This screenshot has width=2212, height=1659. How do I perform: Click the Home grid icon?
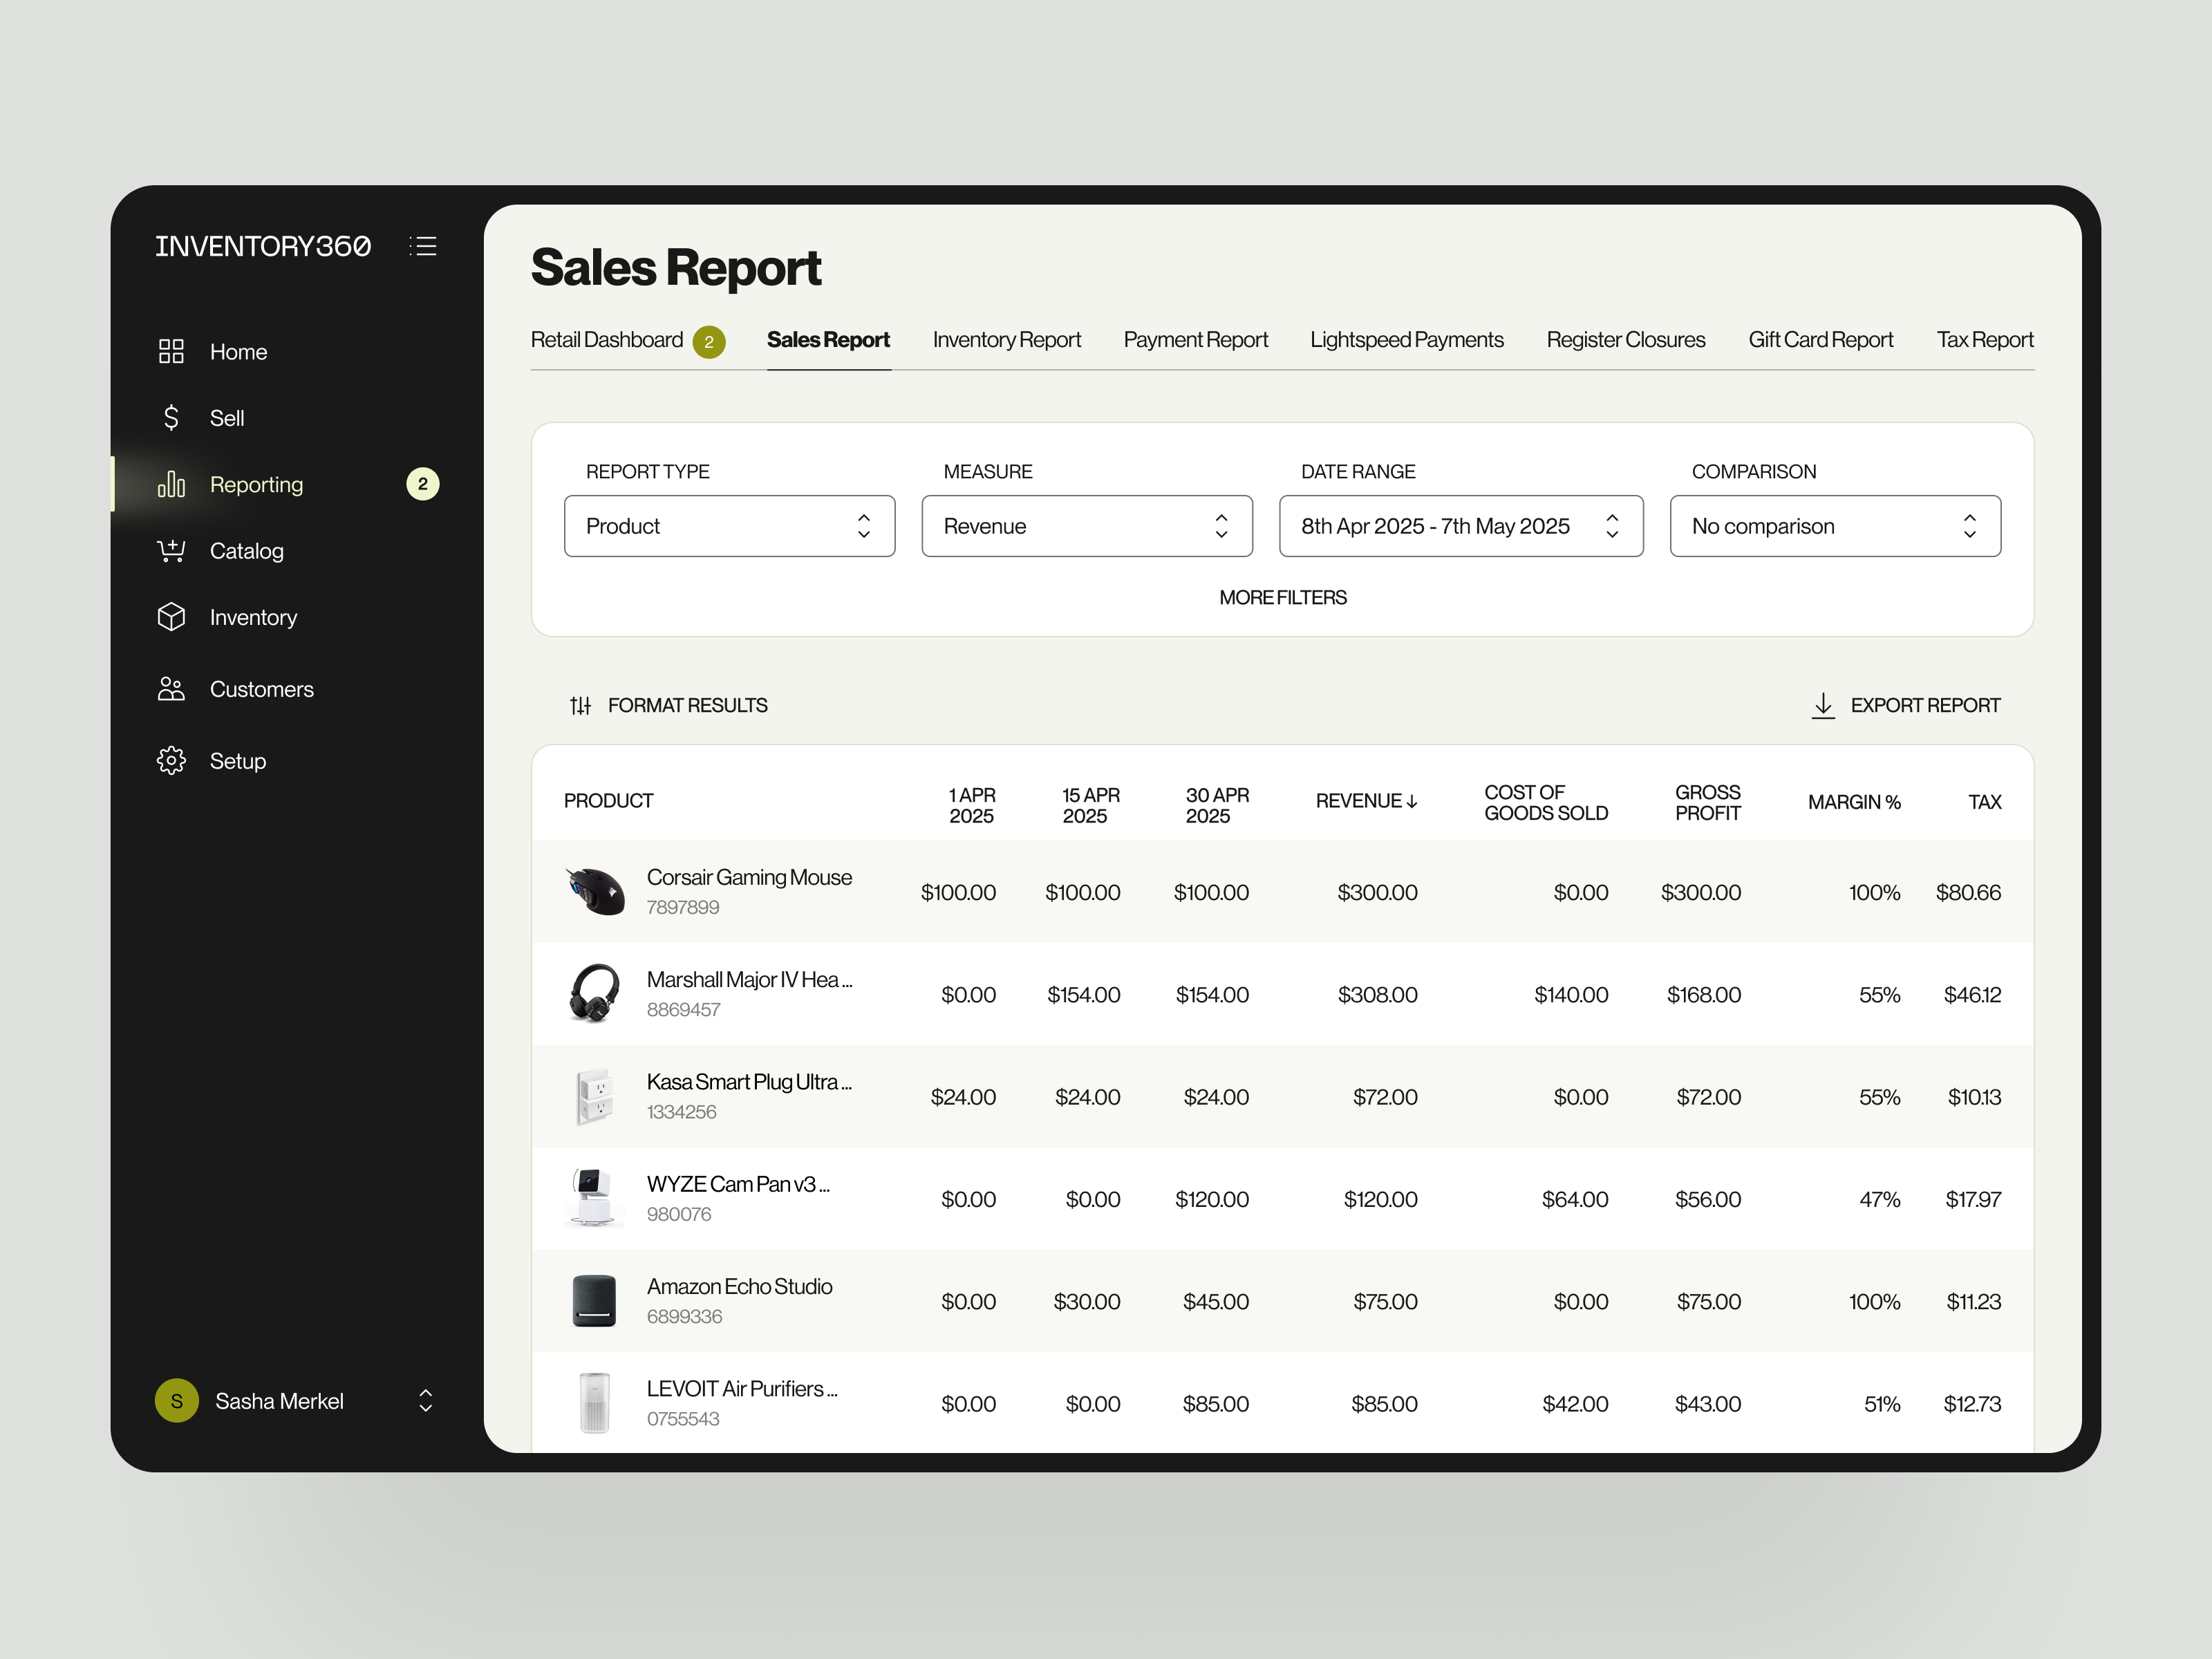coord(171,351)
